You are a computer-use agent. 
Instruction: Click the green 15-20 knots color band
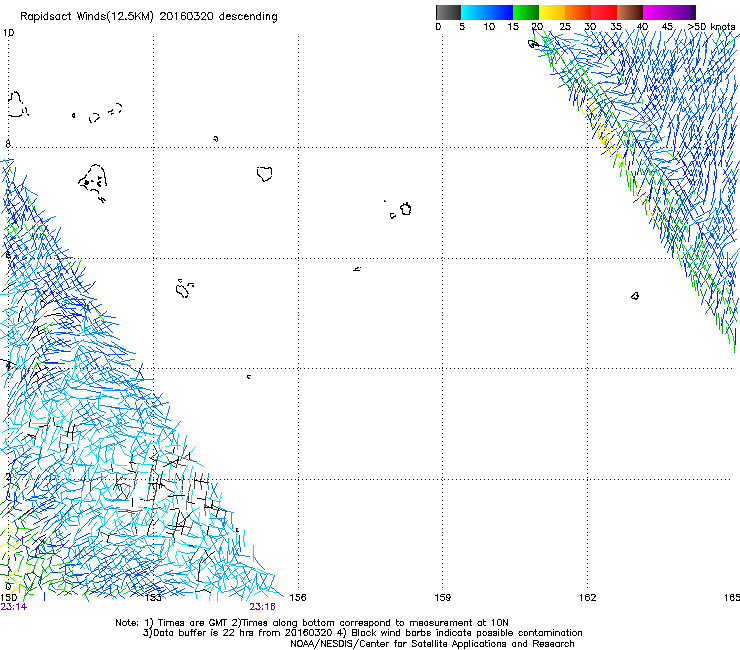tap(526, 12)
